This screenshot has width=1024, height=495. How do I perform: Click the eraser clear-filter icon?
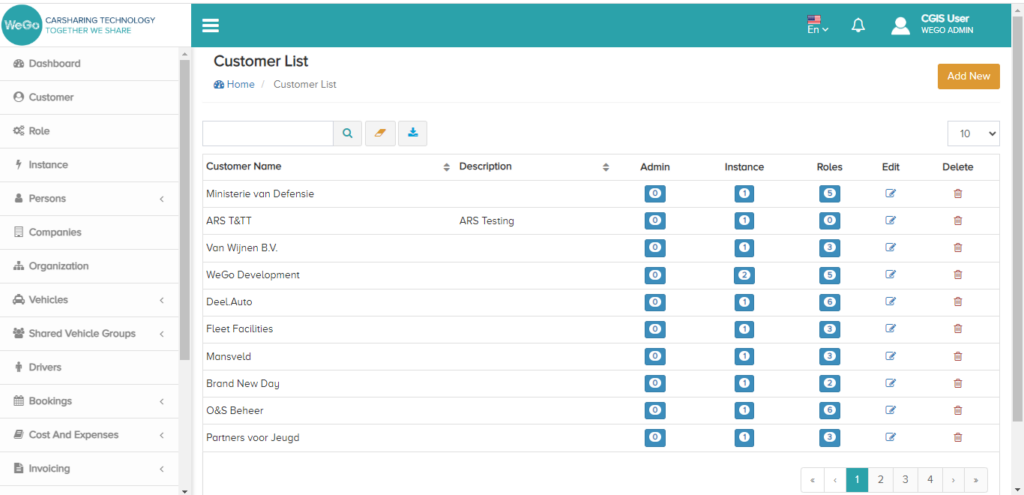pos(380,133)
